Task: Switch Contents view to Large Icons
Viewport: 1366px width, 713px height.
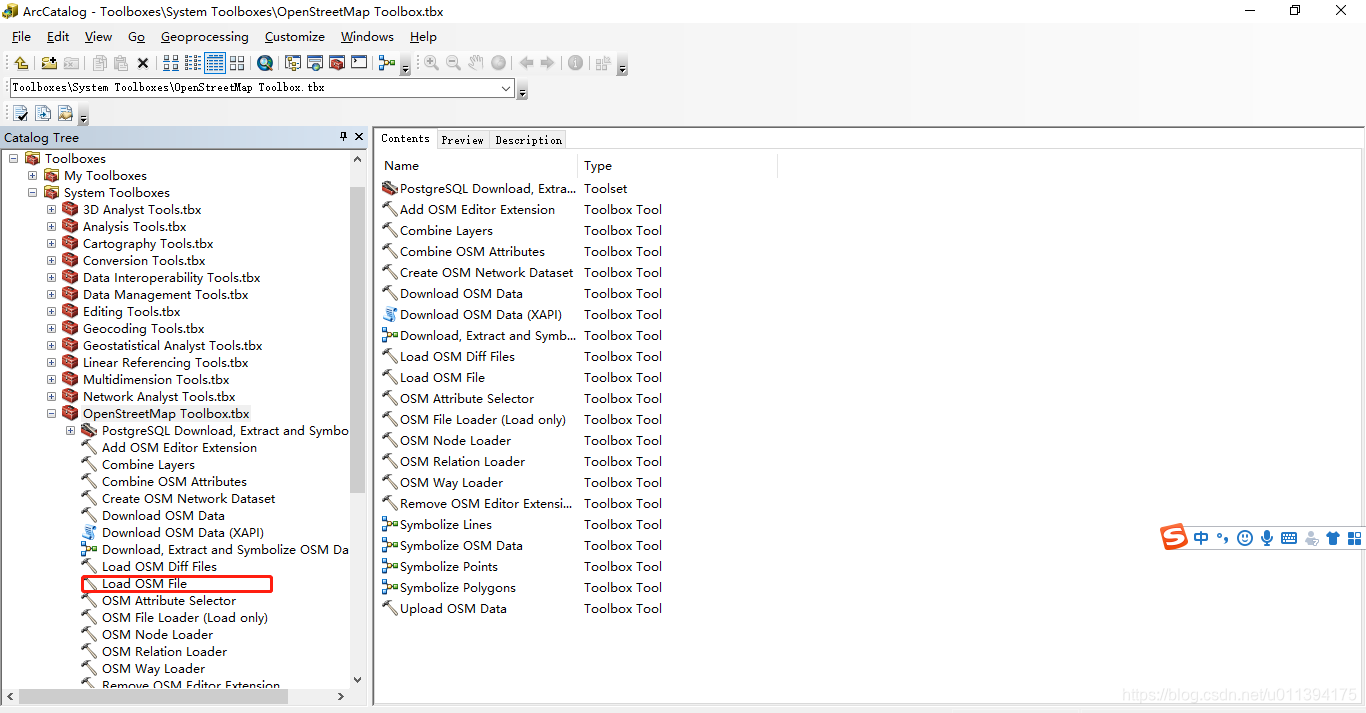Action: 171,63
